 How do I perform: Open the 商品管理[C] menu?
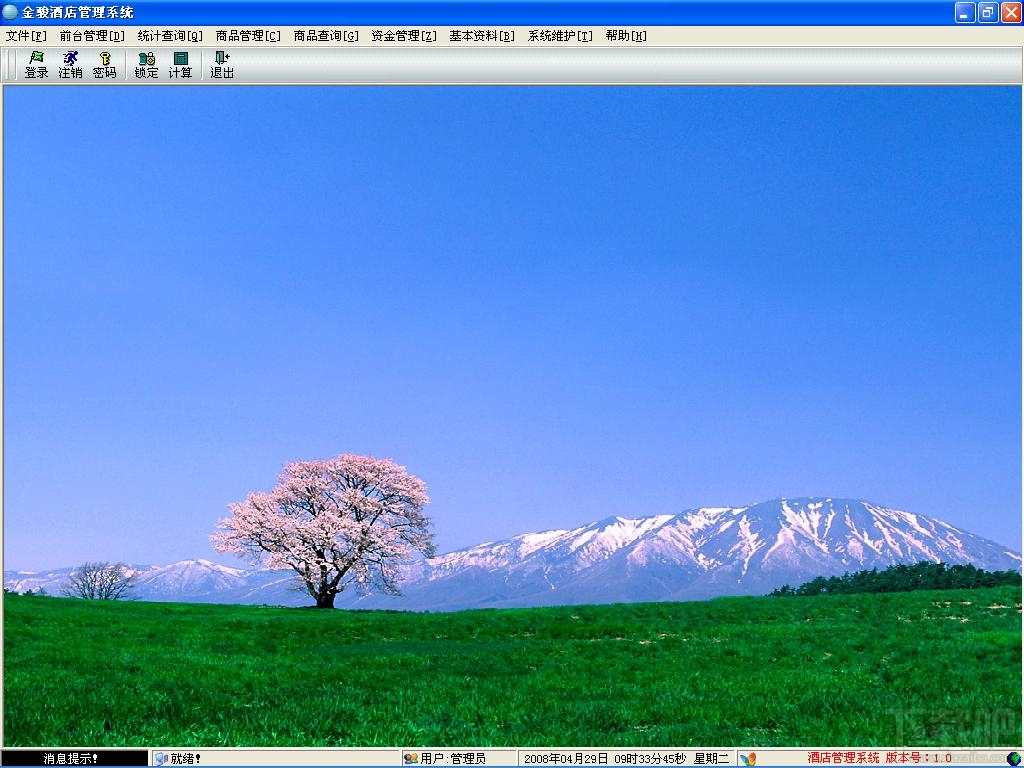[248, 36]
